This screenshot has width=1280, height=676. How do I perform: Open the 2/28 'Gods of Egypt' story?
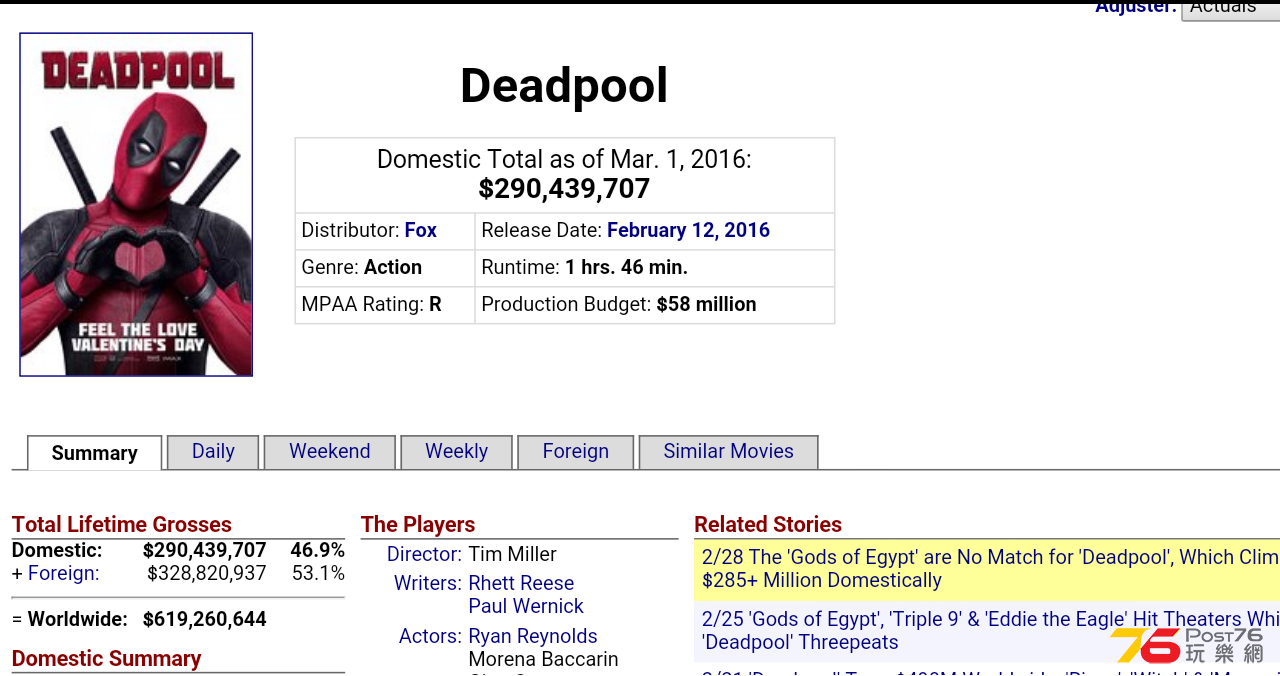point(990,569)
